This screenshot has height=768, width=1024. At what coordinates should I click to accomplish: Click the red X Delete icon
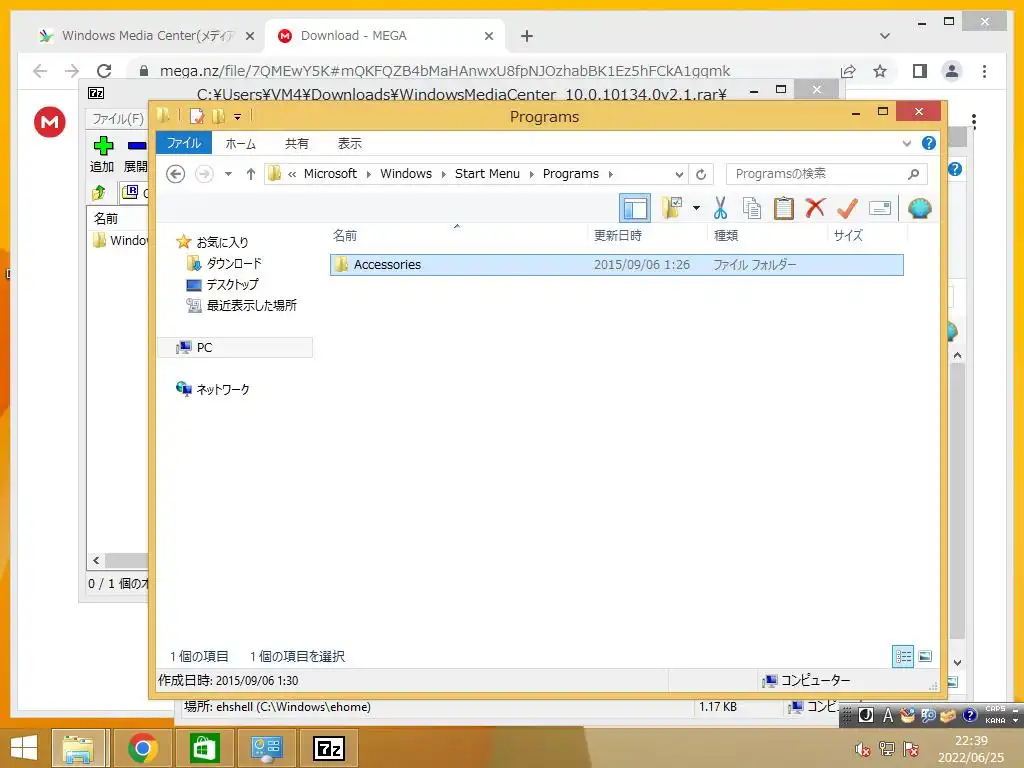point(815,208)
